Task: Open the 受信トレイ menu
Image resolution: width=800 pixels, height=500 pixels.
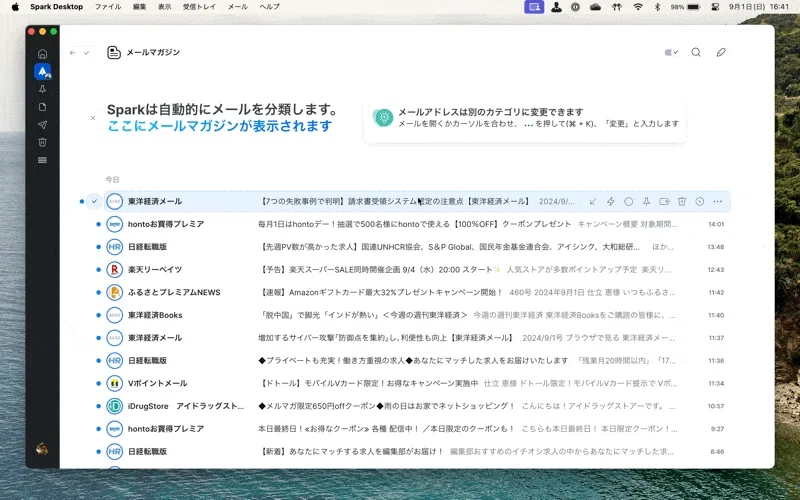Action: pyautogui.click(x=199, y=7)
